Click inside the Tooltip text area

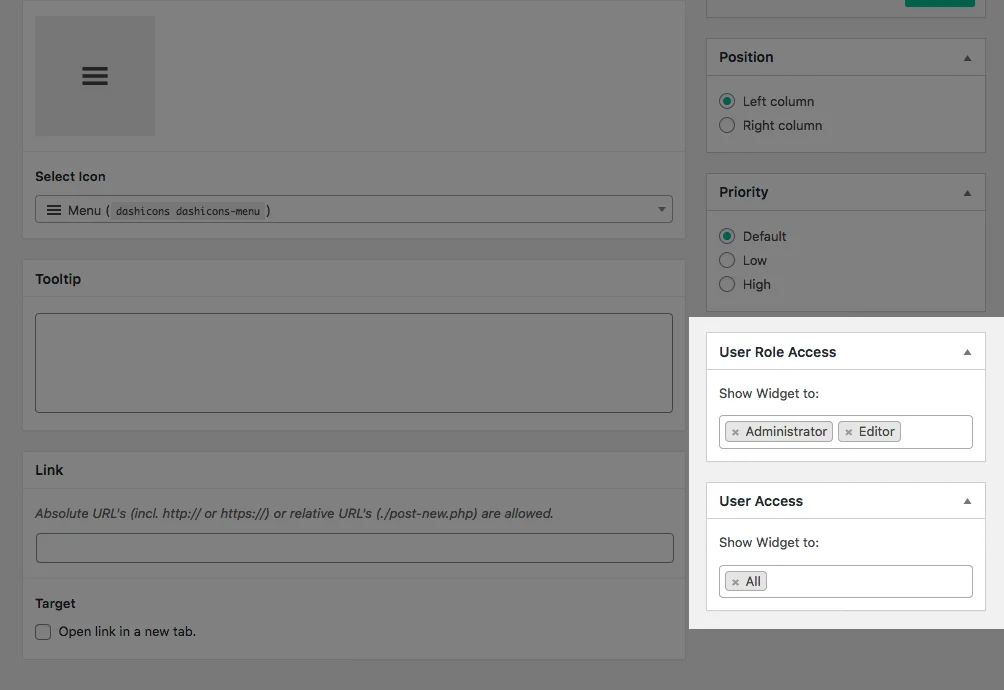click(x=353, y=362)
